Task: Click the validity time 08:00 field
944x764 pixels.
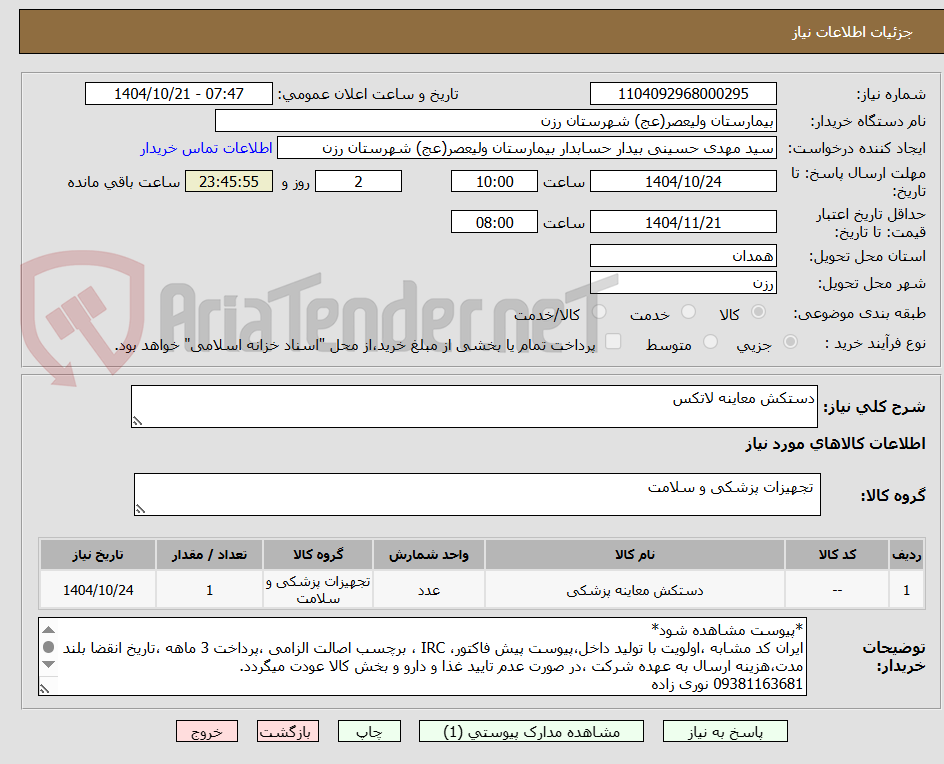Action: click(x=494, y=222)
